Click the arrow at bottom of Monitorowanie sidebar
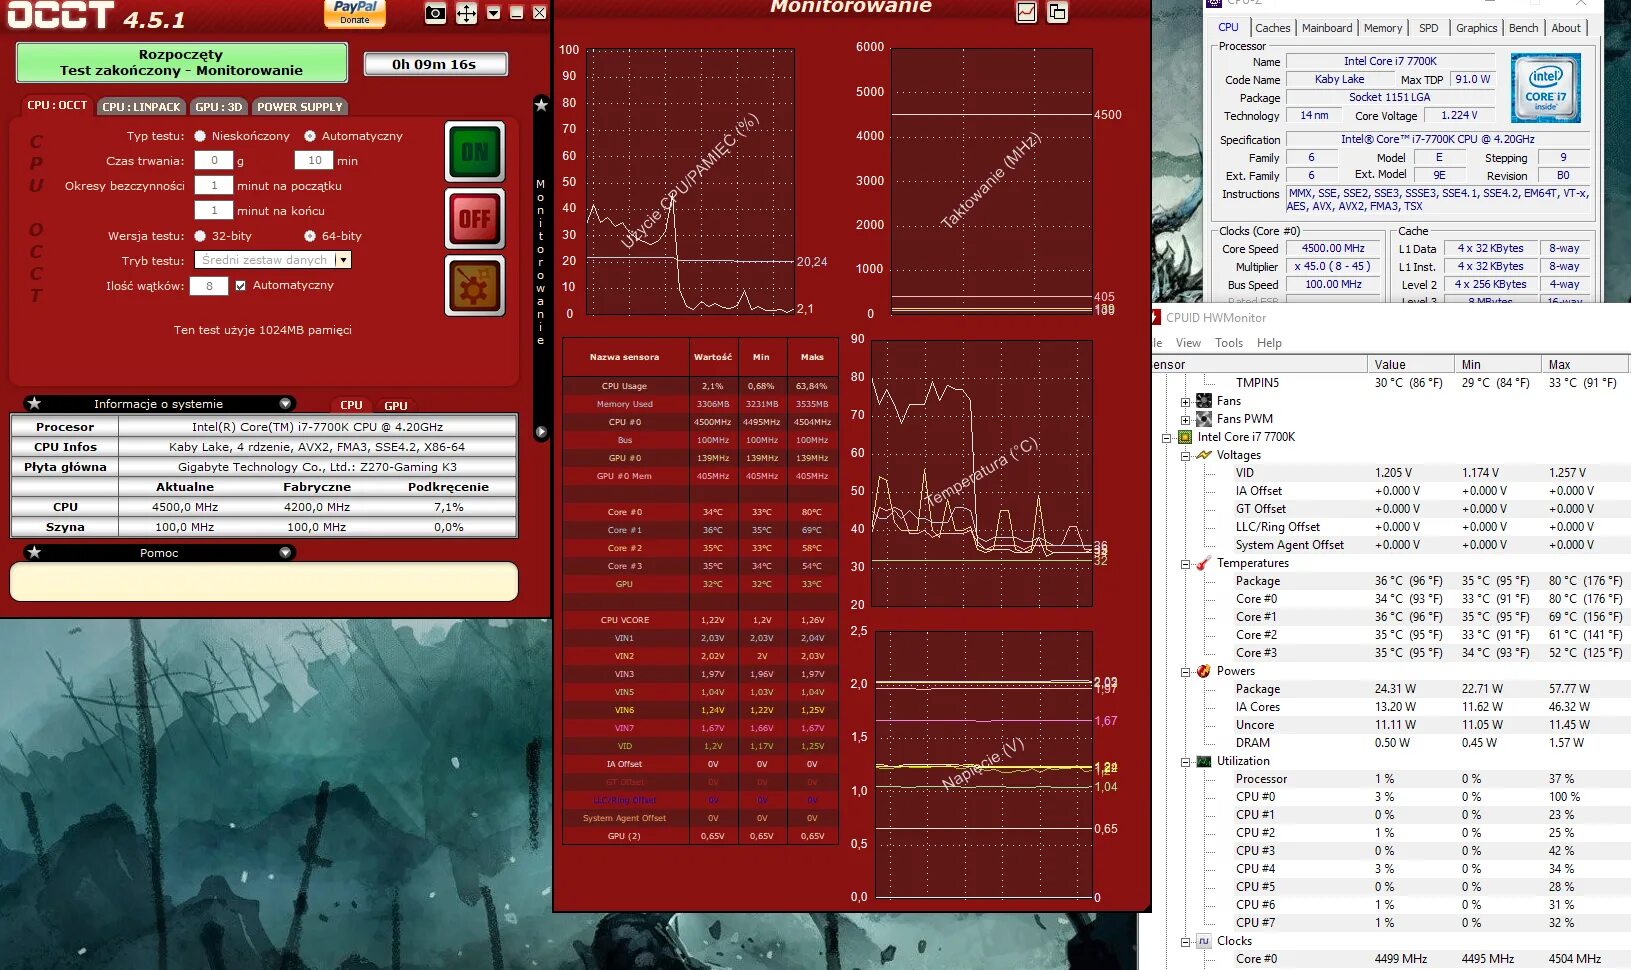 pyautogui.click(x=541, y=432)
